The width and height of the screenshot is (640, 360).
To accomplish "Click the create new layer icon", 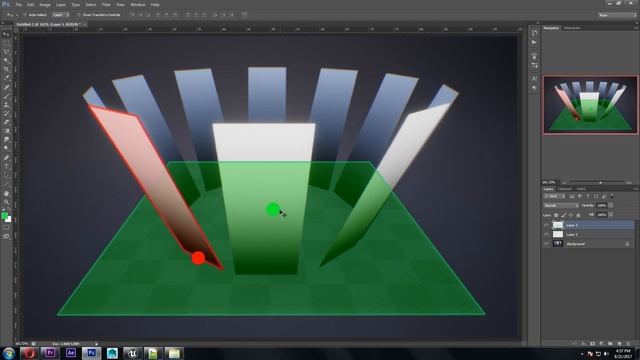I will click(620, 344).
